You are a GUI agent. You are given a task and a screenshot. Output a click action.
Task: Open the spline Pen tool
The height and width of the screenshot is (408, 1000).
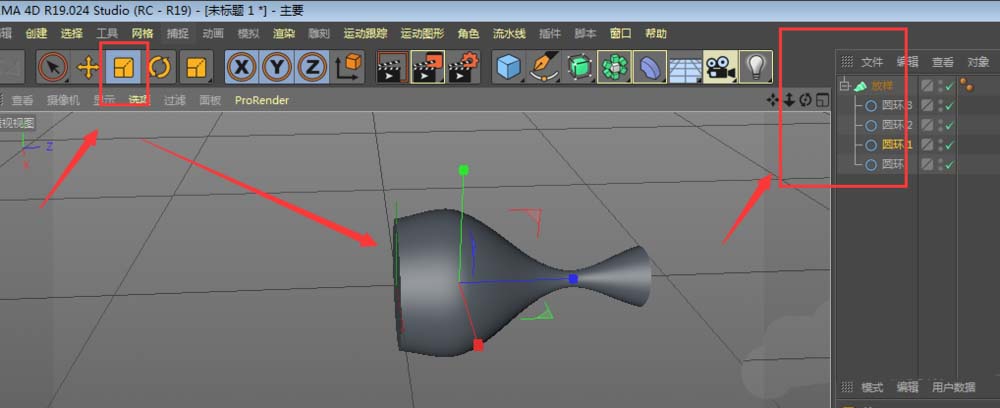[545, 67]
